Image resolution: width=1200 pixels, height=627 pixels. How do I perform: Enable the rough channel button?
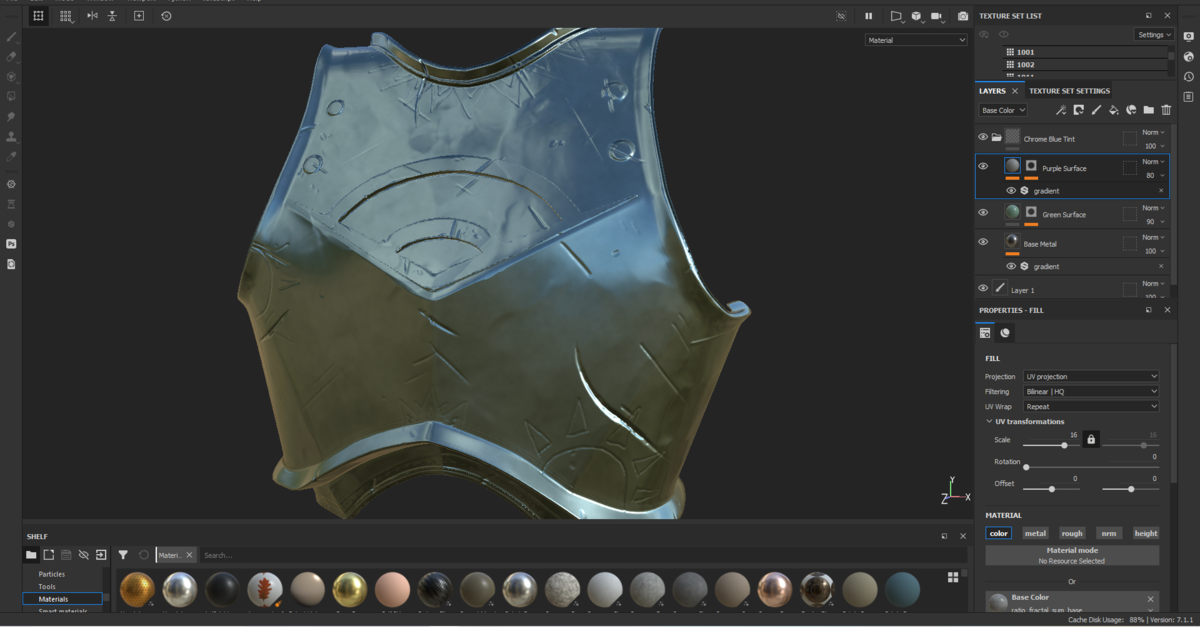point(1072,533)
